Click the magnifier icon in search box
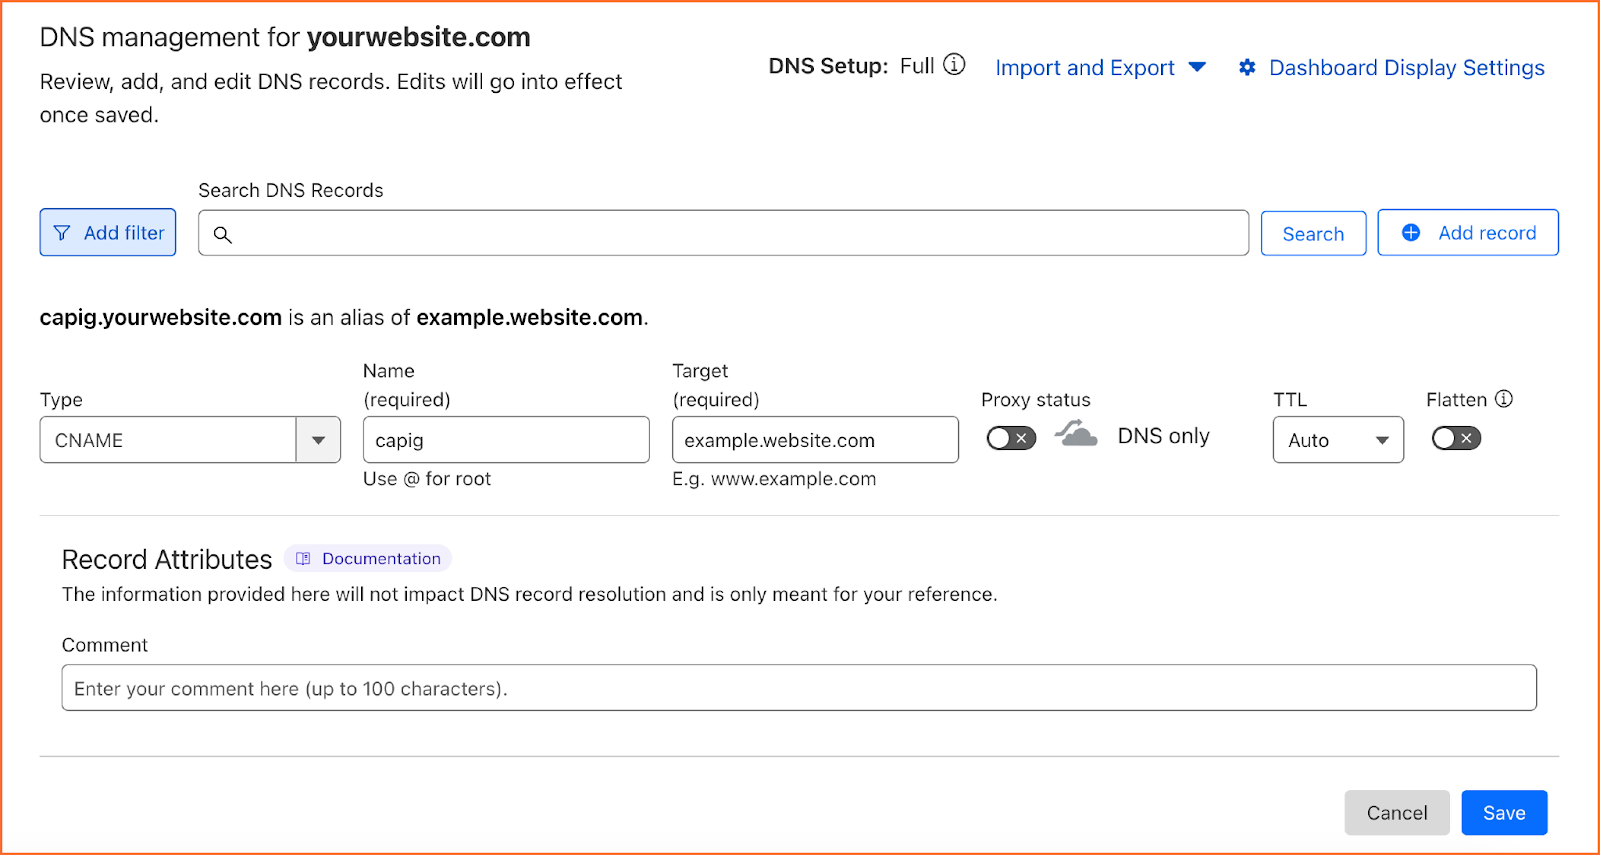 tap(223, 234)
